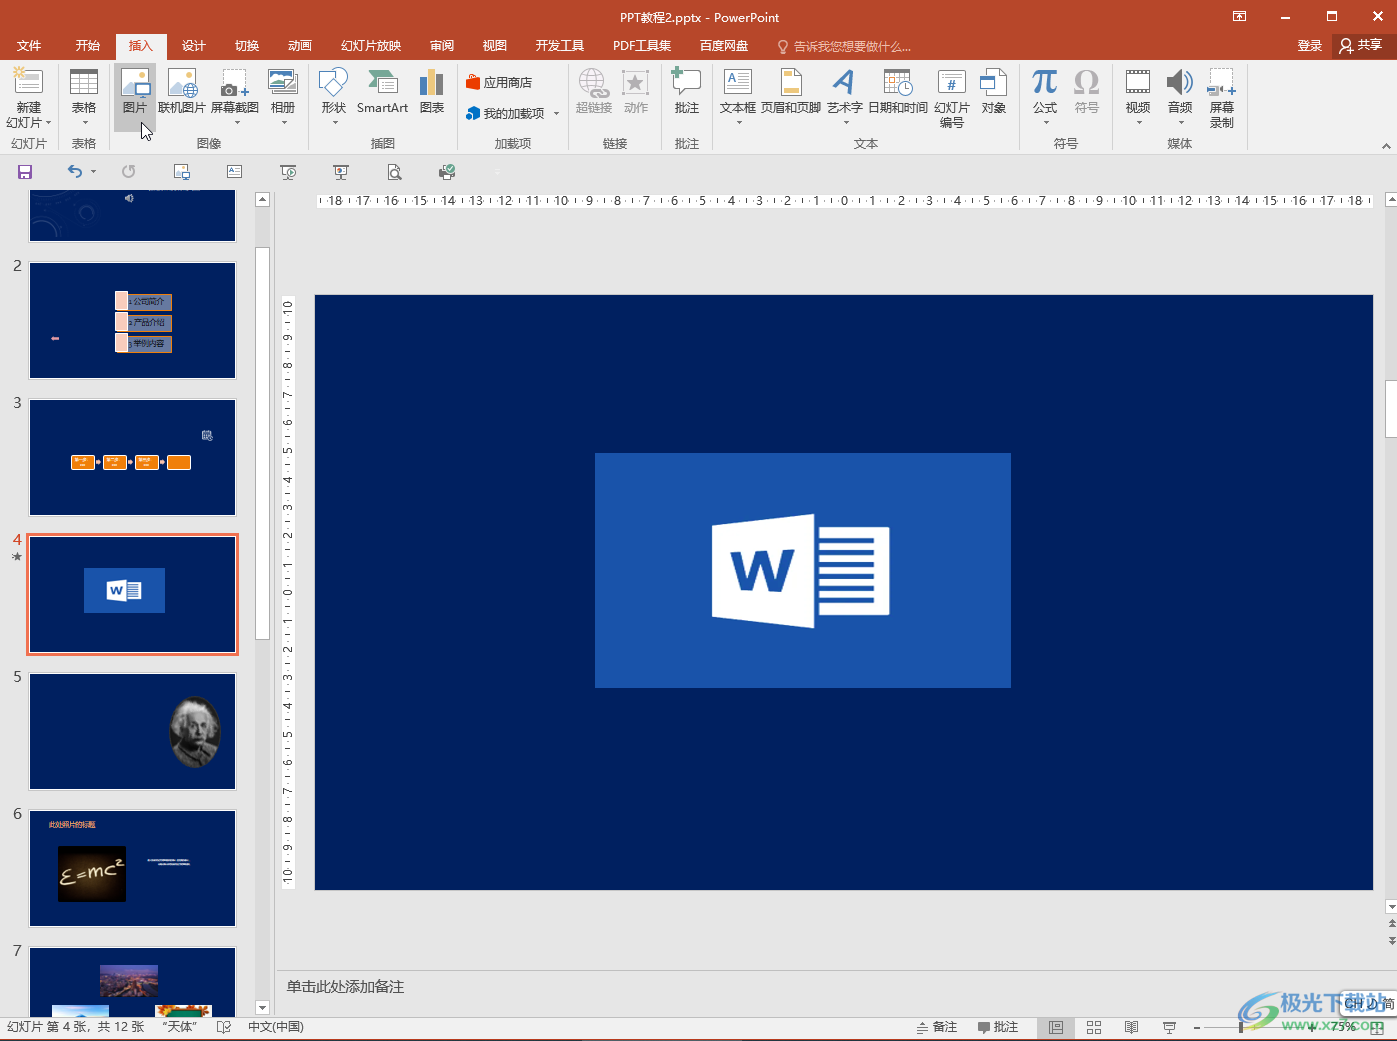The width and height of the screenshot is (1397, 1041).
Task: Click the 共享 share button
Action: (x=1361, y=45)
